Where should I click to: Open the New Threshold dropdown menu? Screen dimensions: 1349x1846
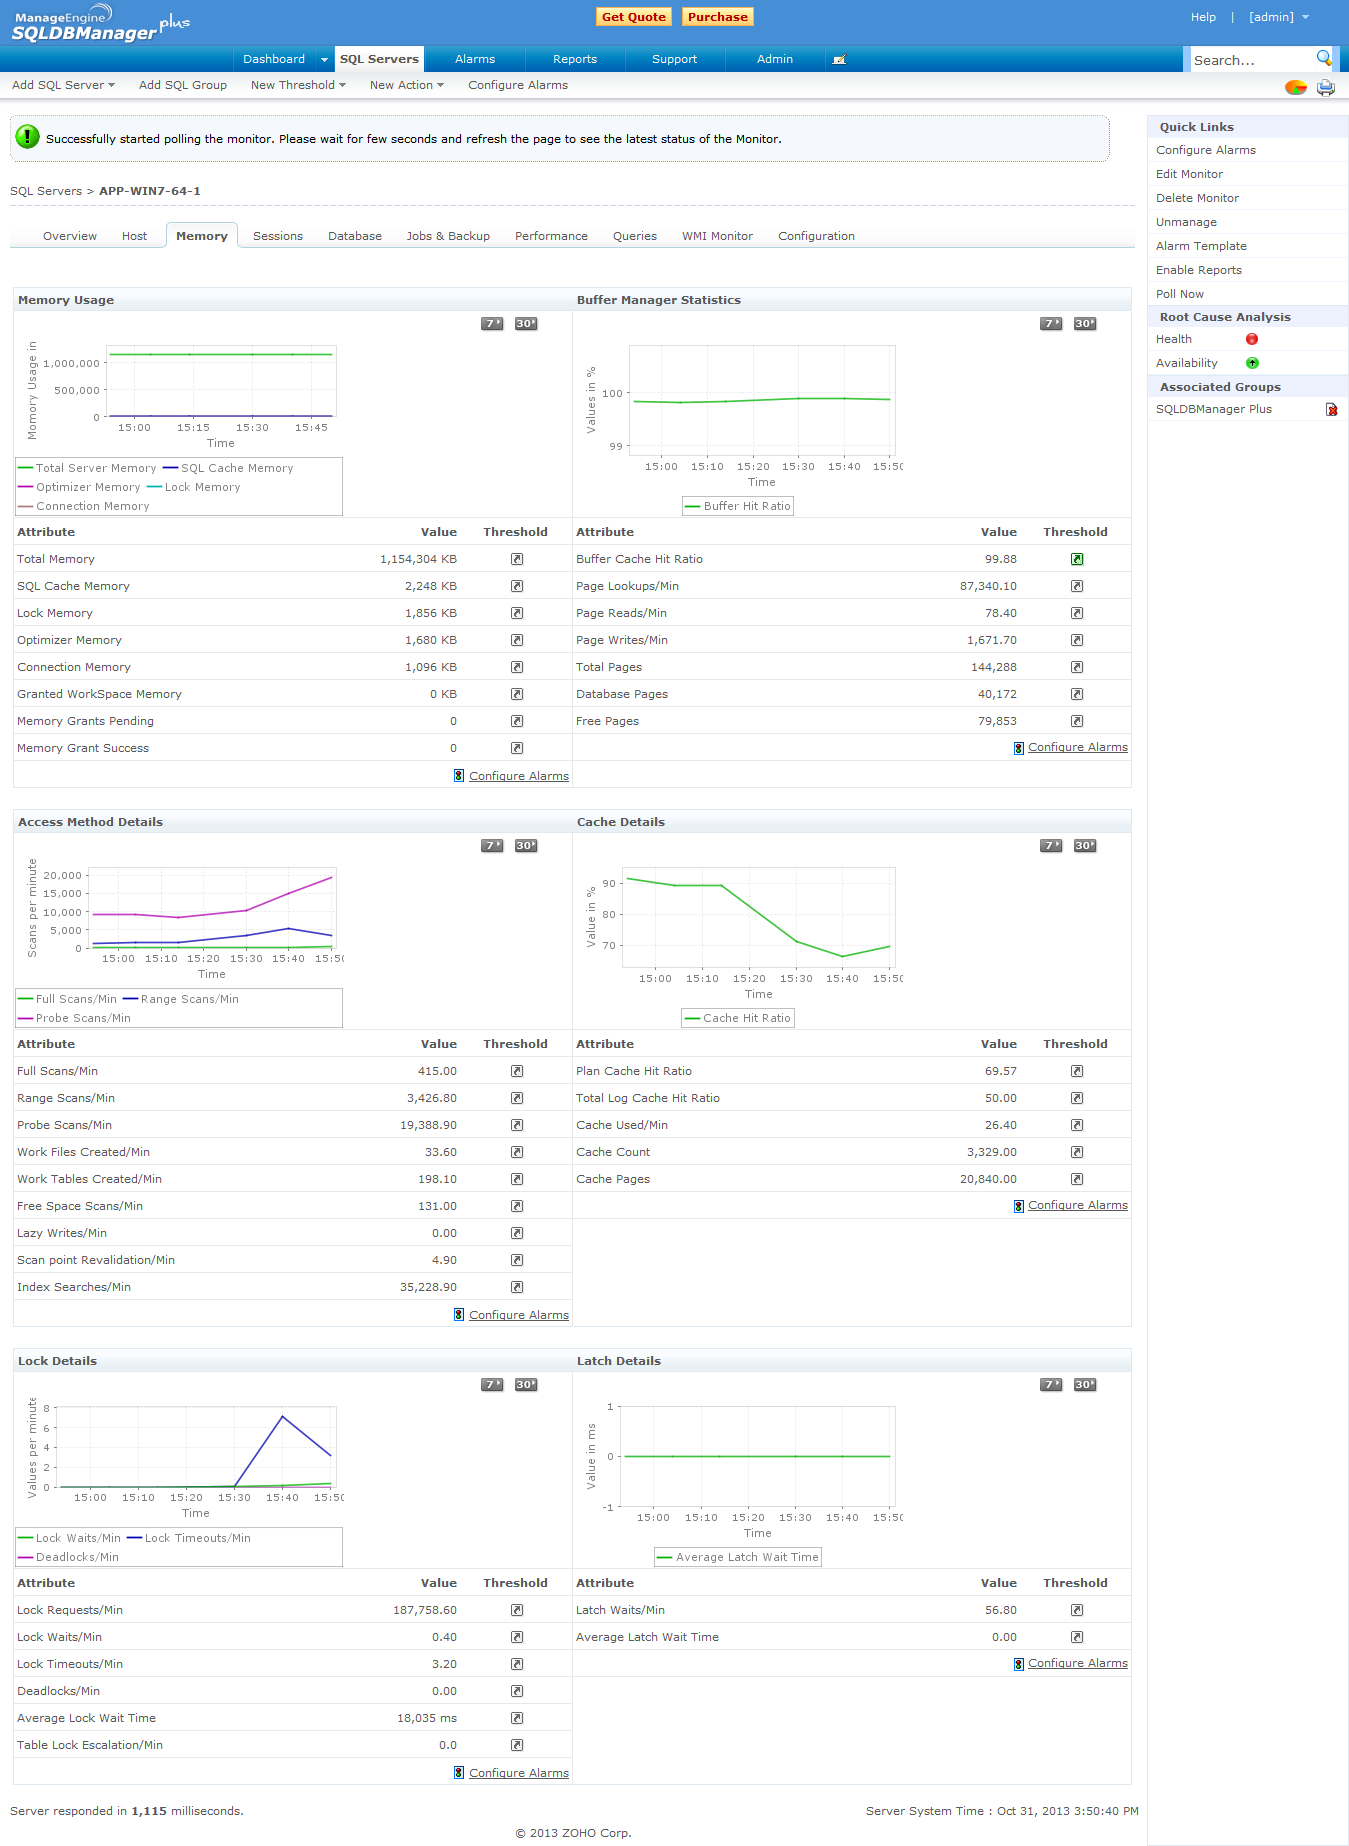click(297, 85)
